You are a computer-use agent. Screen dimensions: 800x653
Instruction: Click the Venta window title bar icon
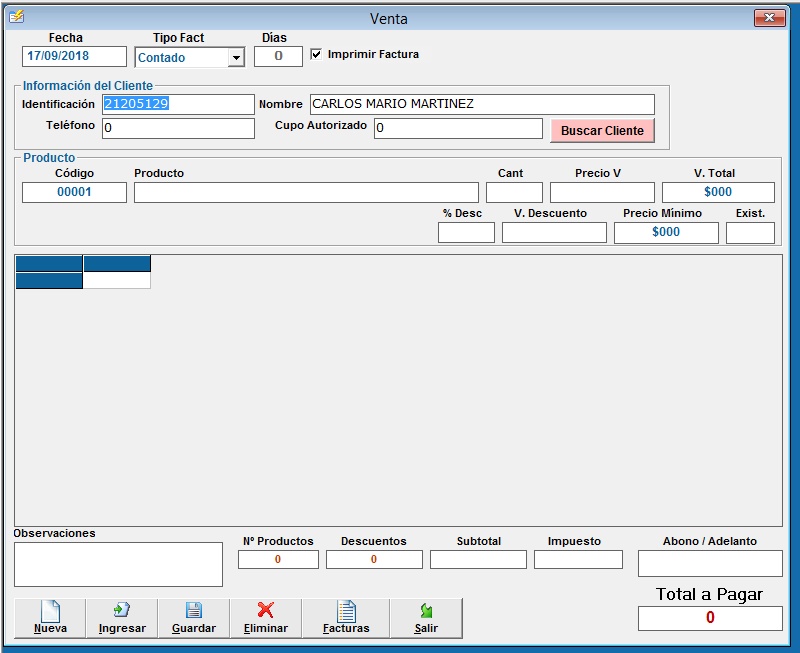click(x=16, y=17)
